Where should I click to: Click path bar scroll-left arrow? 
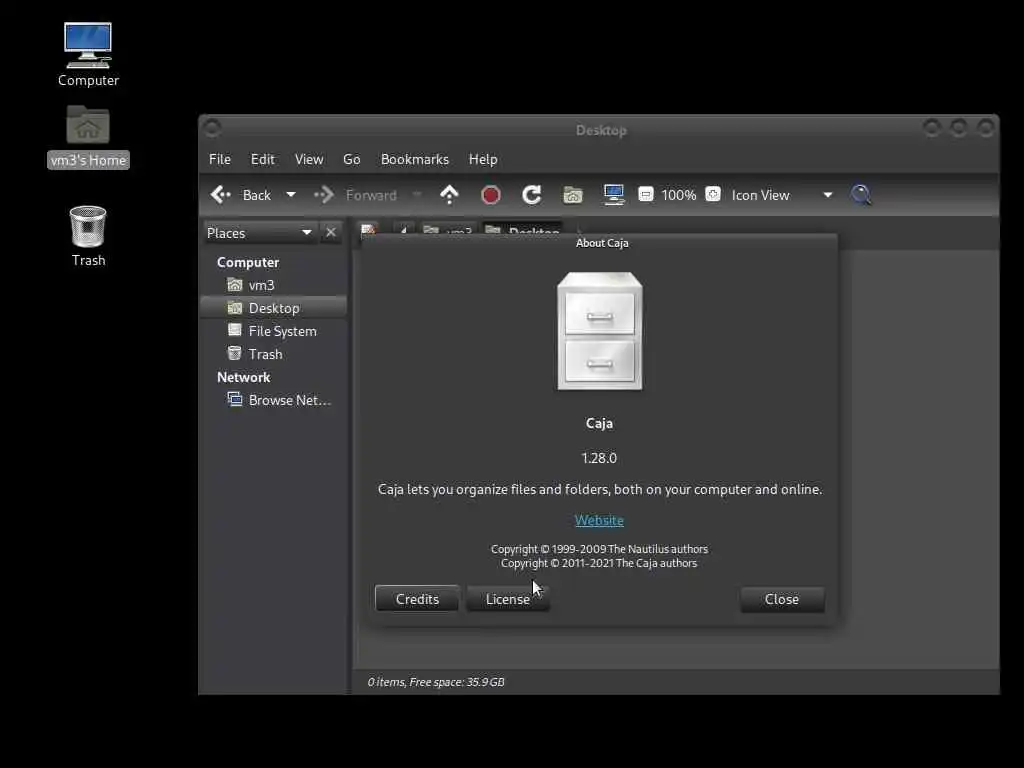(x=404, y=229)
